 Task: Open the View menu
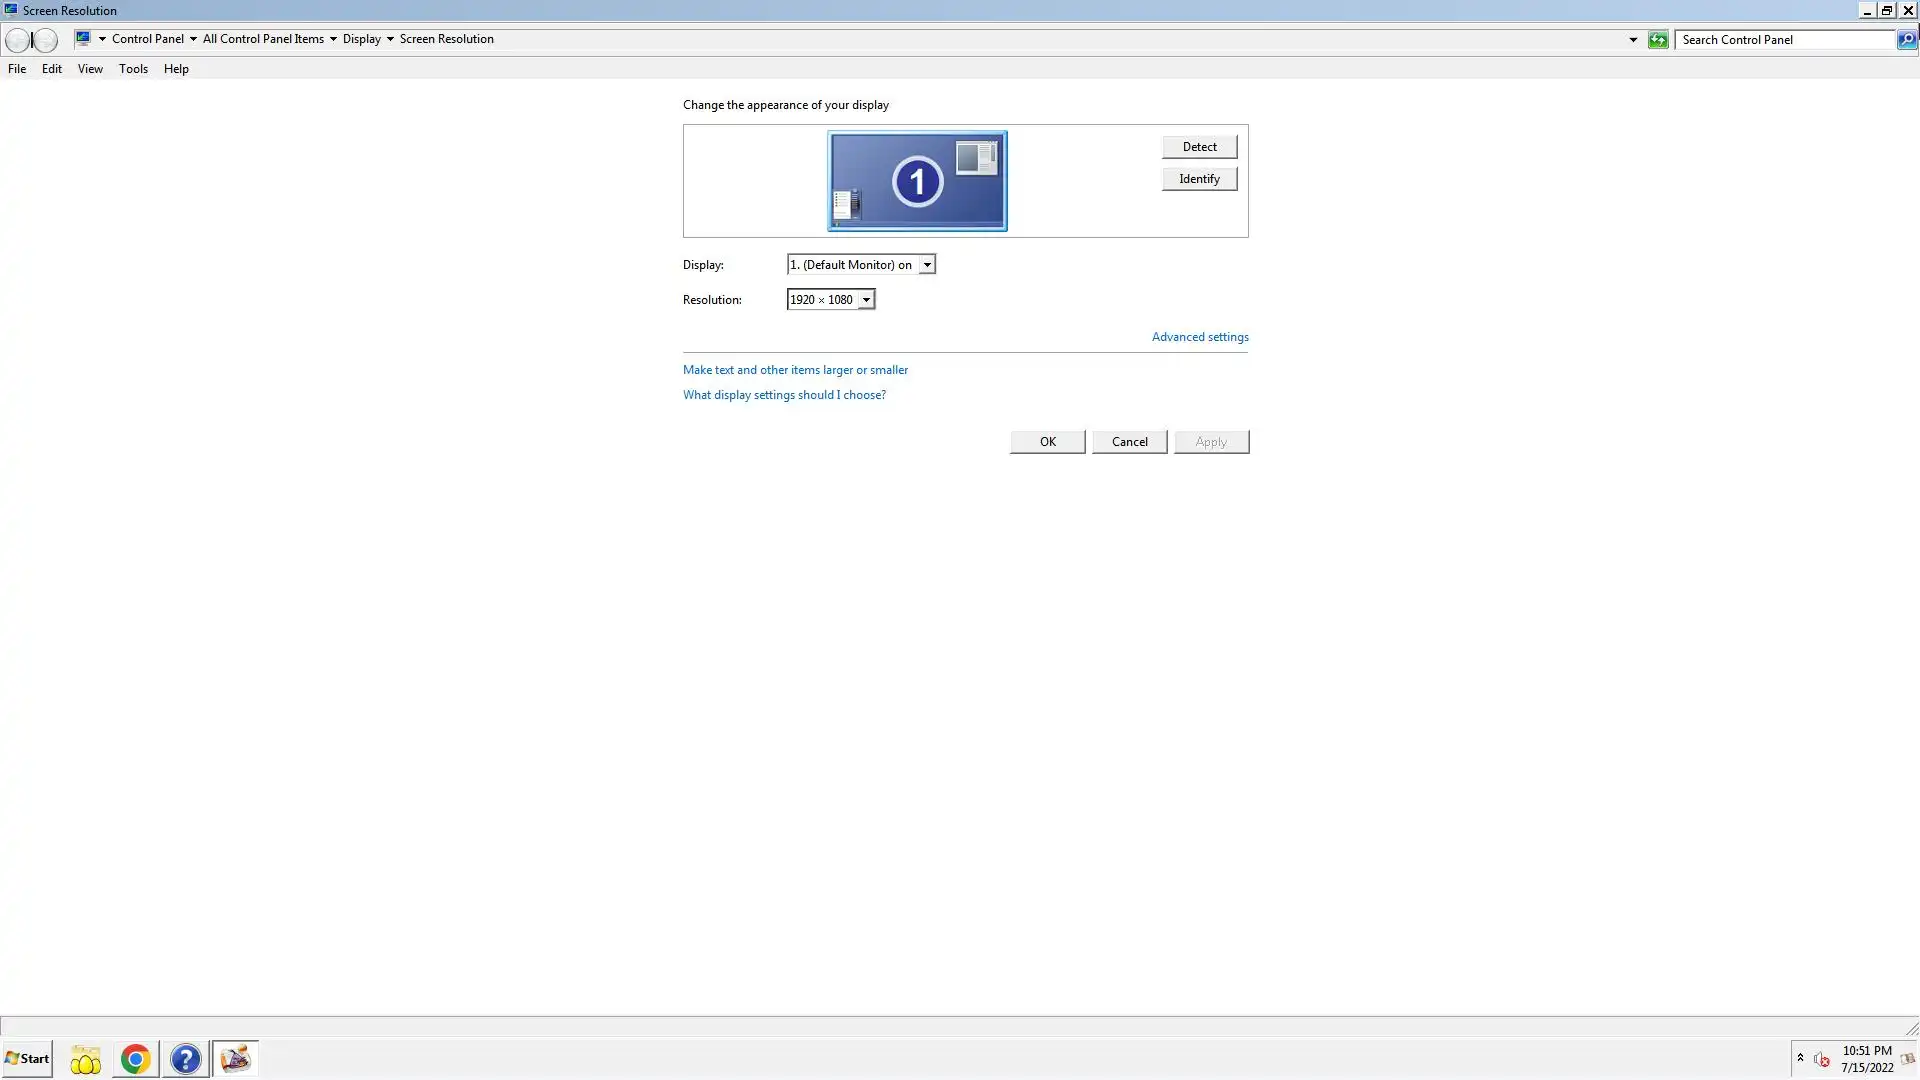pos(90,69)
